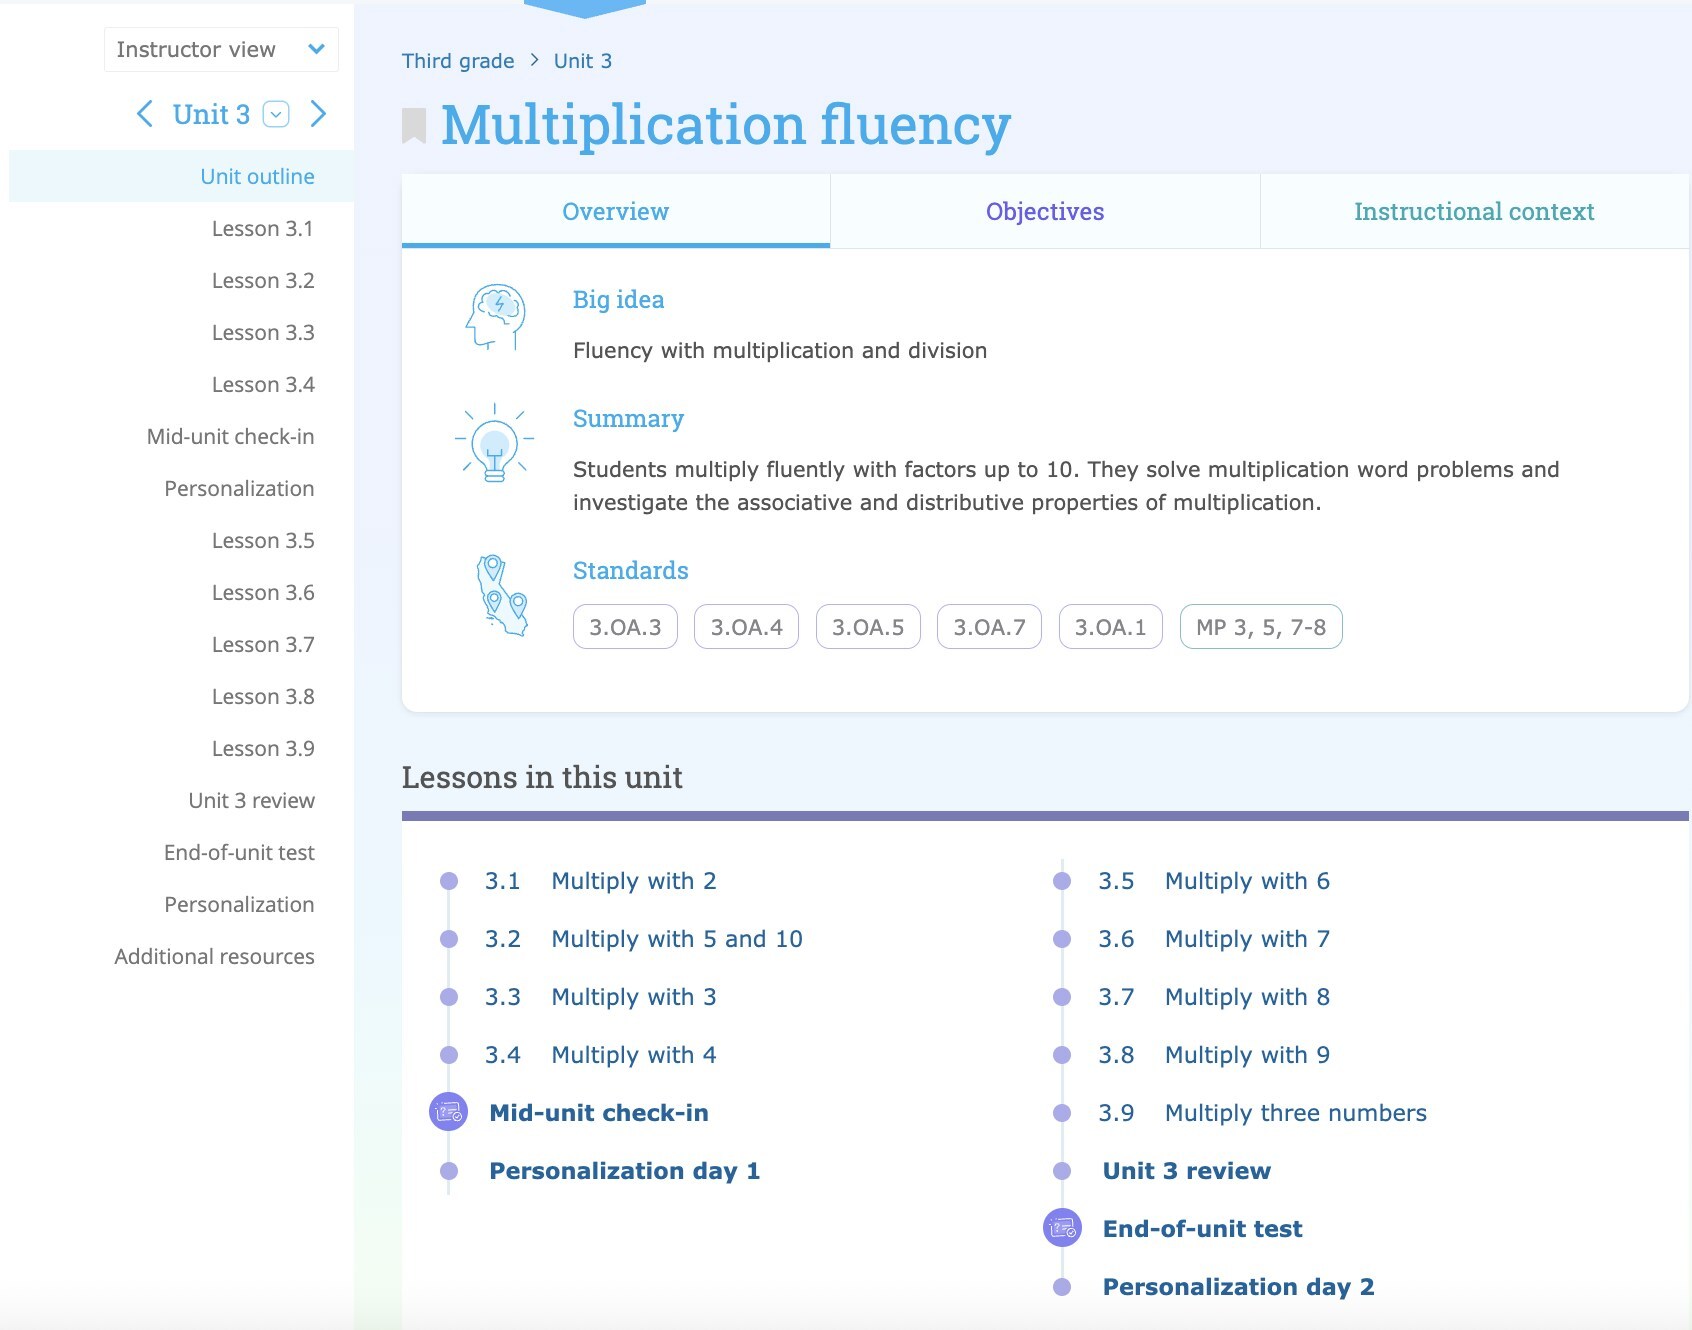Open the blue pull-down tab at top
This screenshot has width=1692, height=1330.
[585, 8]
